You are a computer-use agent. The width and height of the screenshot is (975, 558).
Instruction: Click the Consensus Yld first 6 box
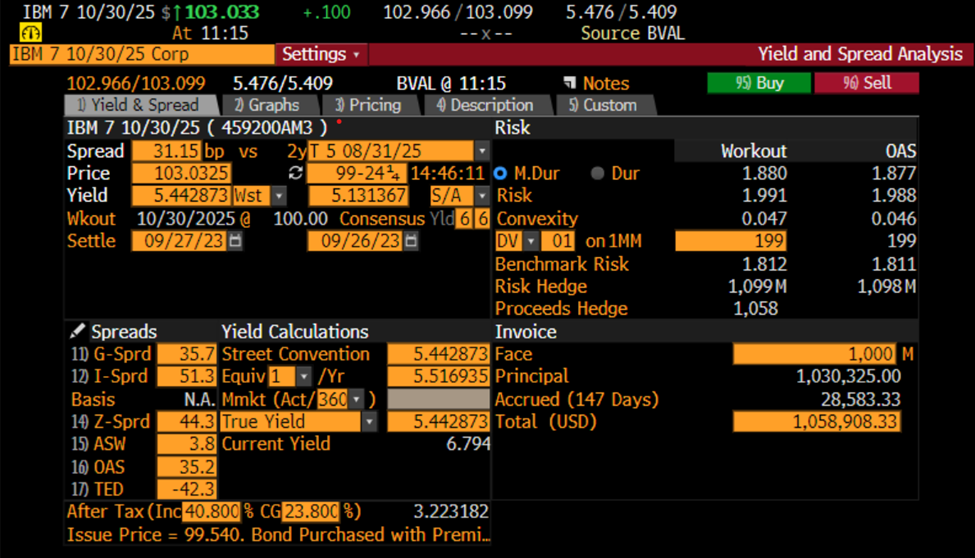tap(464, 219)
